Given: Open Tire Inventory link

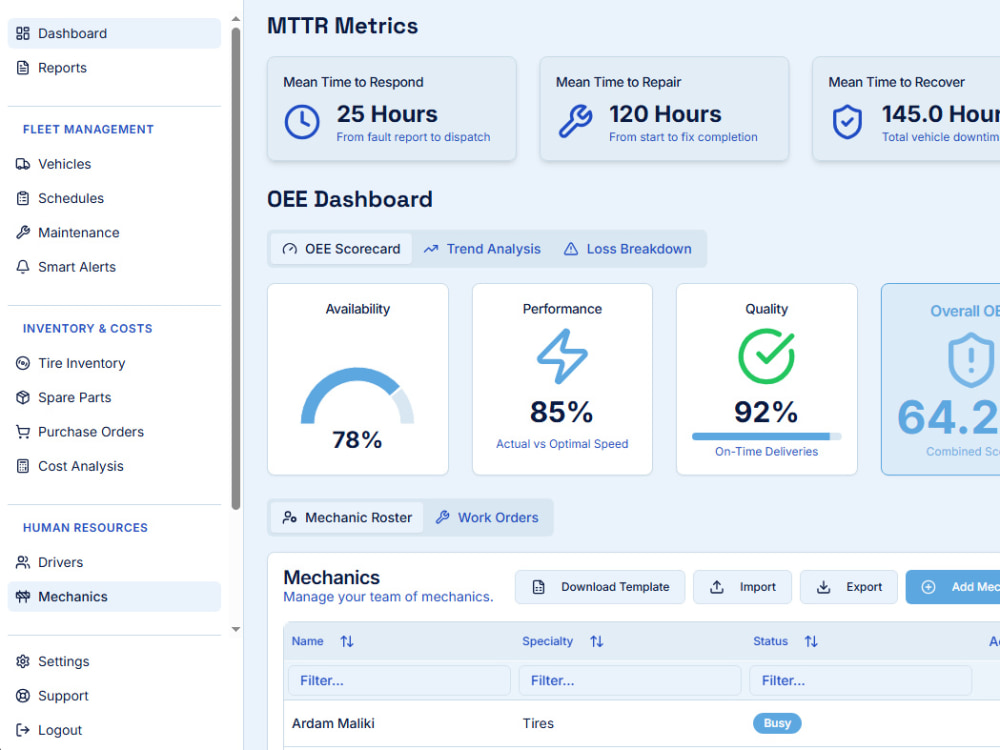Looking at the screenshot, I should pyautogui.click(x=114, y=364).
